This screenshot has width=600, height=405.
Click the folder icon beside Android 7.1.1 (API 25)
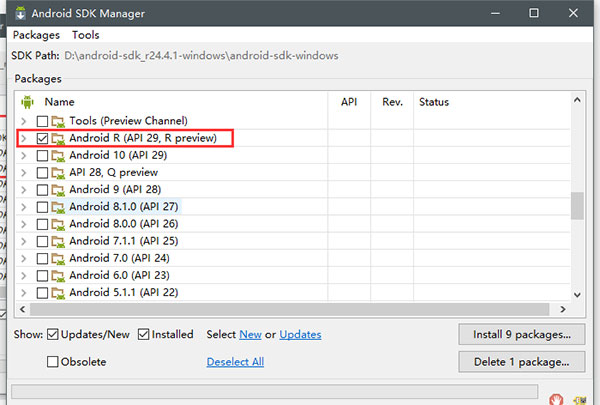point(58,240)
